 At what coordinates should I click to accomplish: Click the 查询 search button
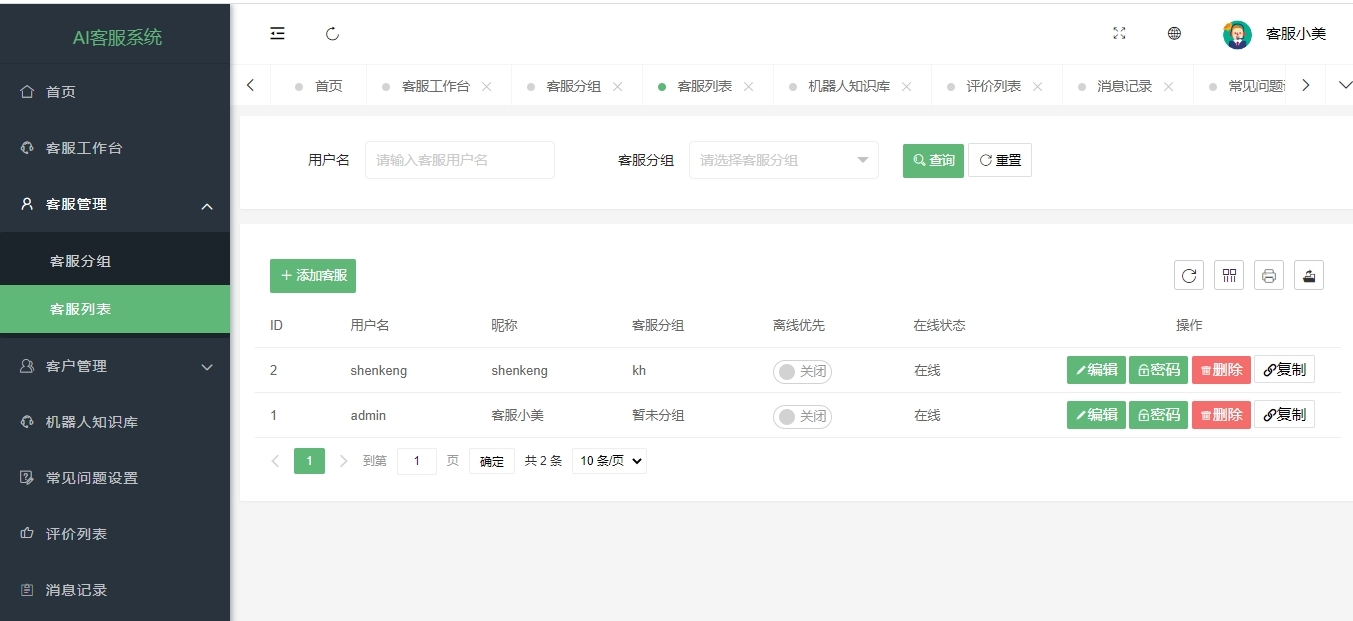[933, 160]
